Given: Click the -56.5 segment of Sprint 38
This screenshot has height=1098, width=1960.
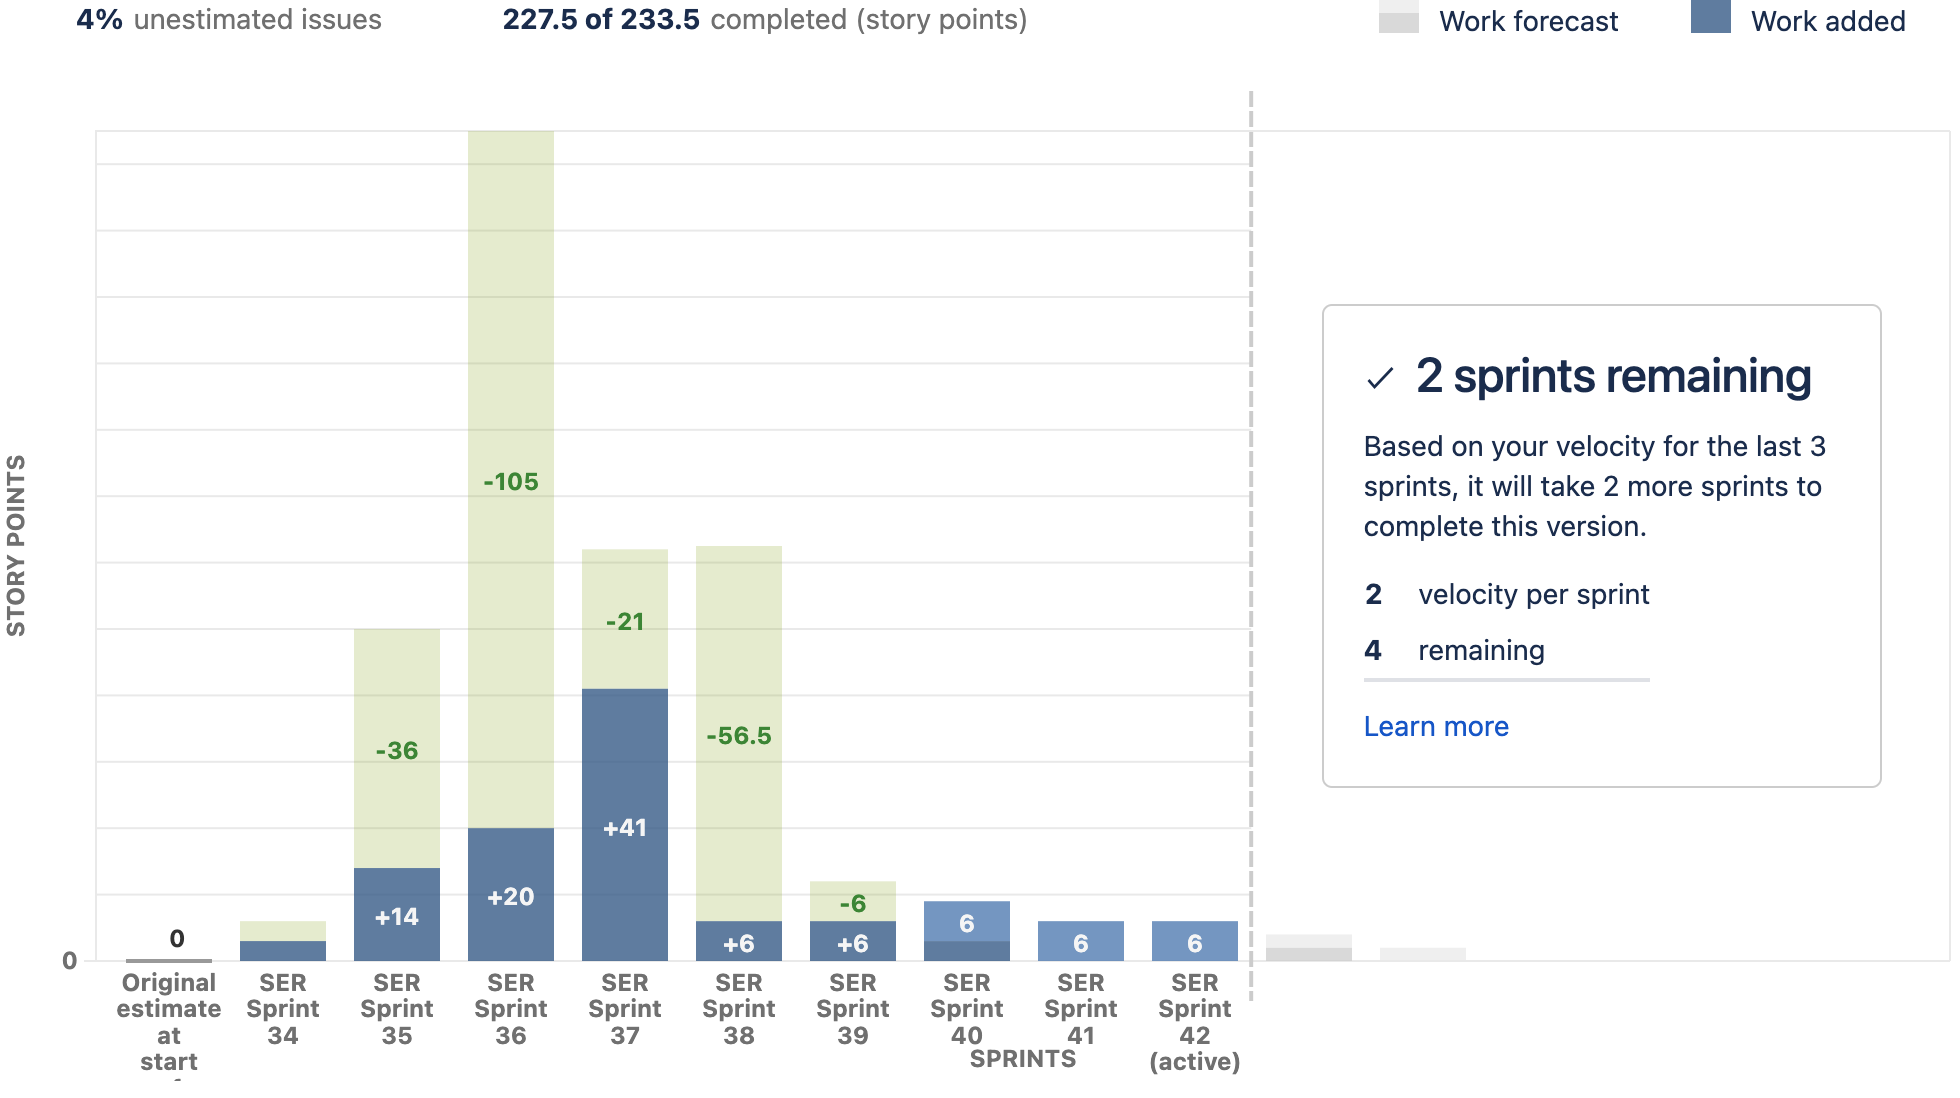Looking at the screenshot, I should click(739, 734).
